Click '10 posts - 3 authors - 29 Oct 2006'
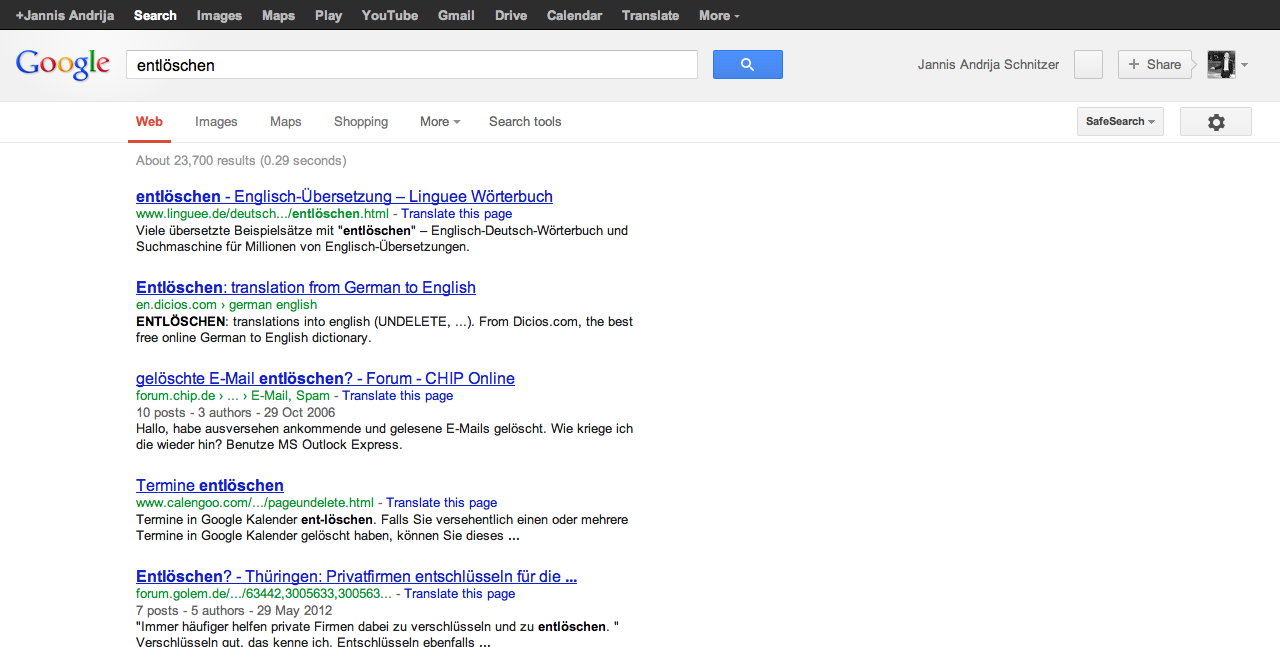Viewport: 1280px width, 647px height. (x=235, y=412)
